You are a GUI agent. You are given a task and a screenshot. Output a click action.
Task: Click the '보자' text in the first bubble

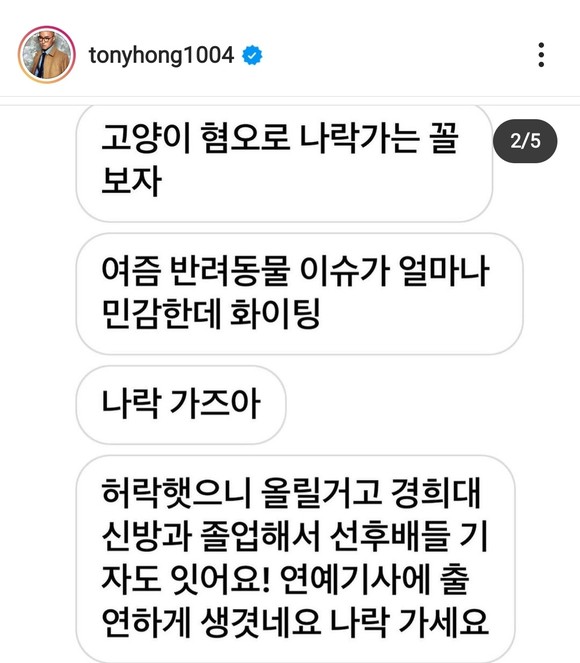click(131, 181)
